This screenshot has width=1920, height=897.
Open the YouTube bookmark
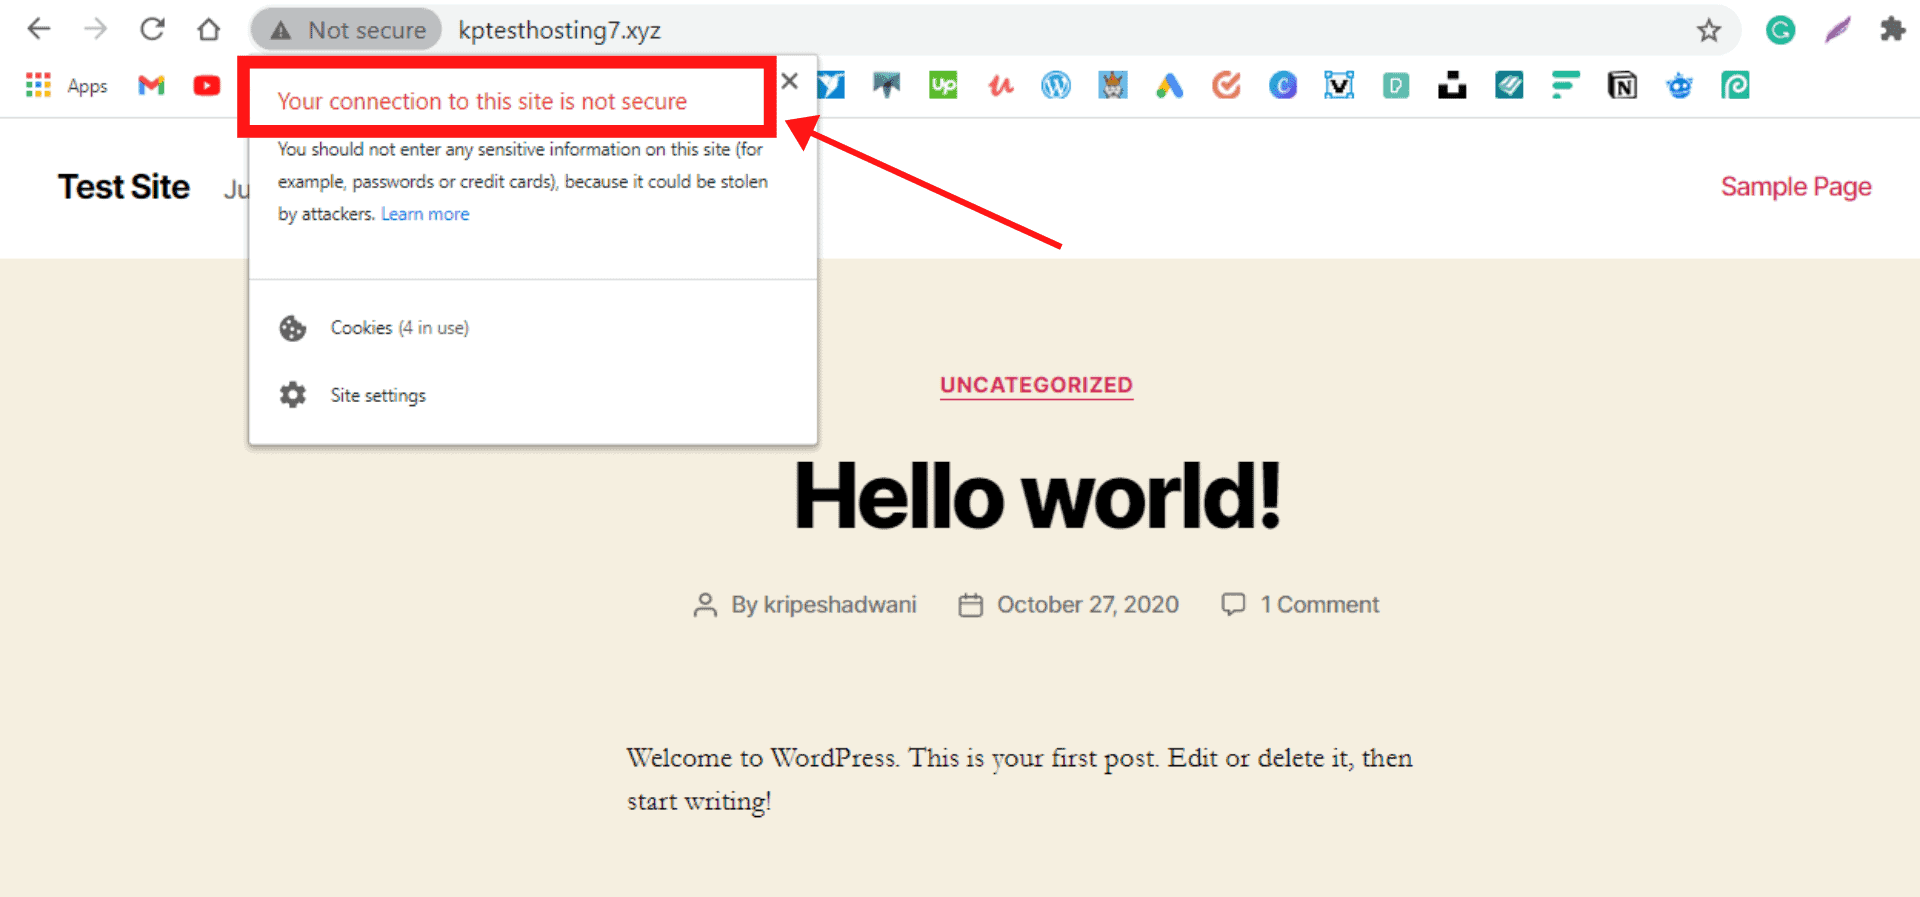(x=207, y=85)
